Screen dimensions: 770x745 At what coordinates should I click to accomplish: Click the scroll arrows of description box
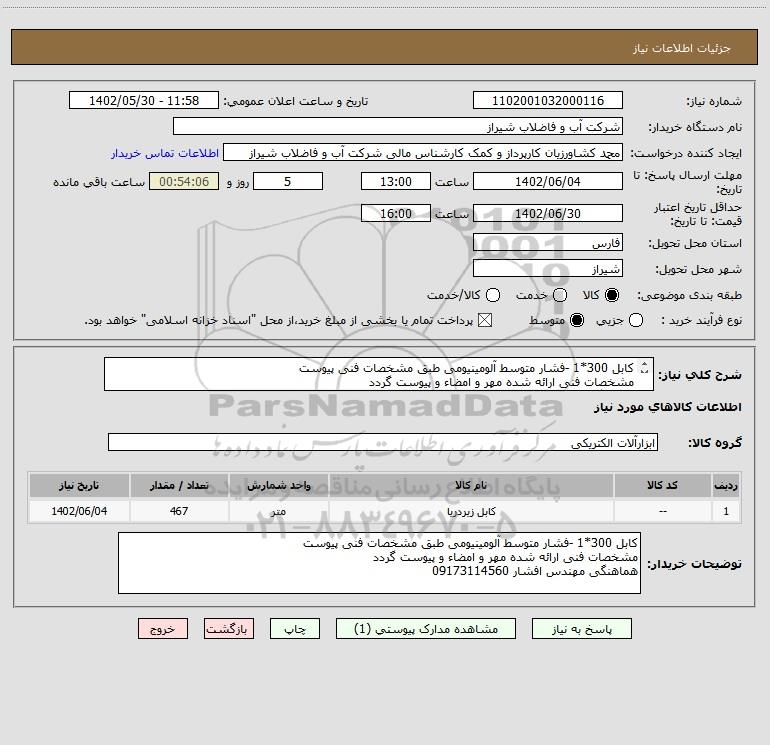click(645, 368)
